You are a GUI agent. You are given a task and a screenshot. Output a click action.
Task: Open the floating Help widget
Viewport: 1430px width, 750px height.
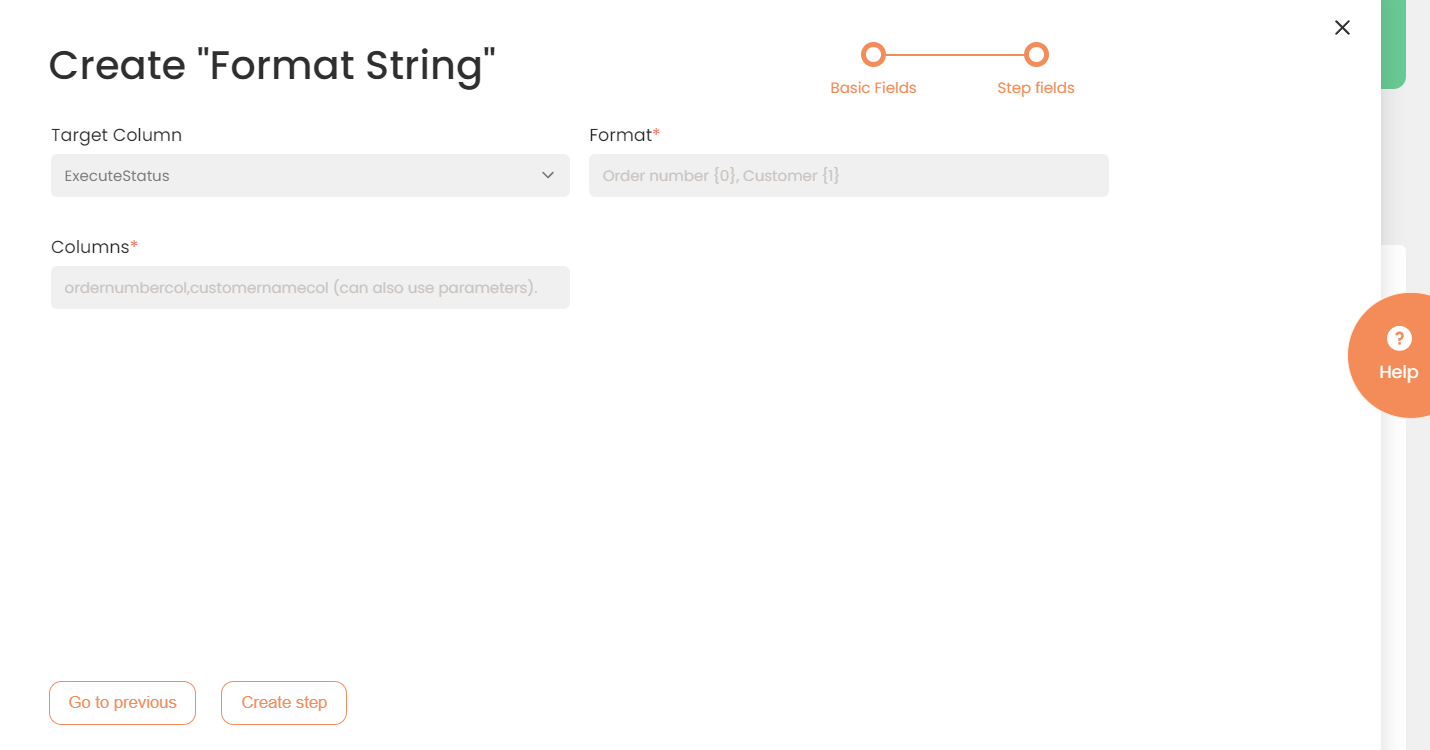pyautogui.click(x=1398, y=355)
